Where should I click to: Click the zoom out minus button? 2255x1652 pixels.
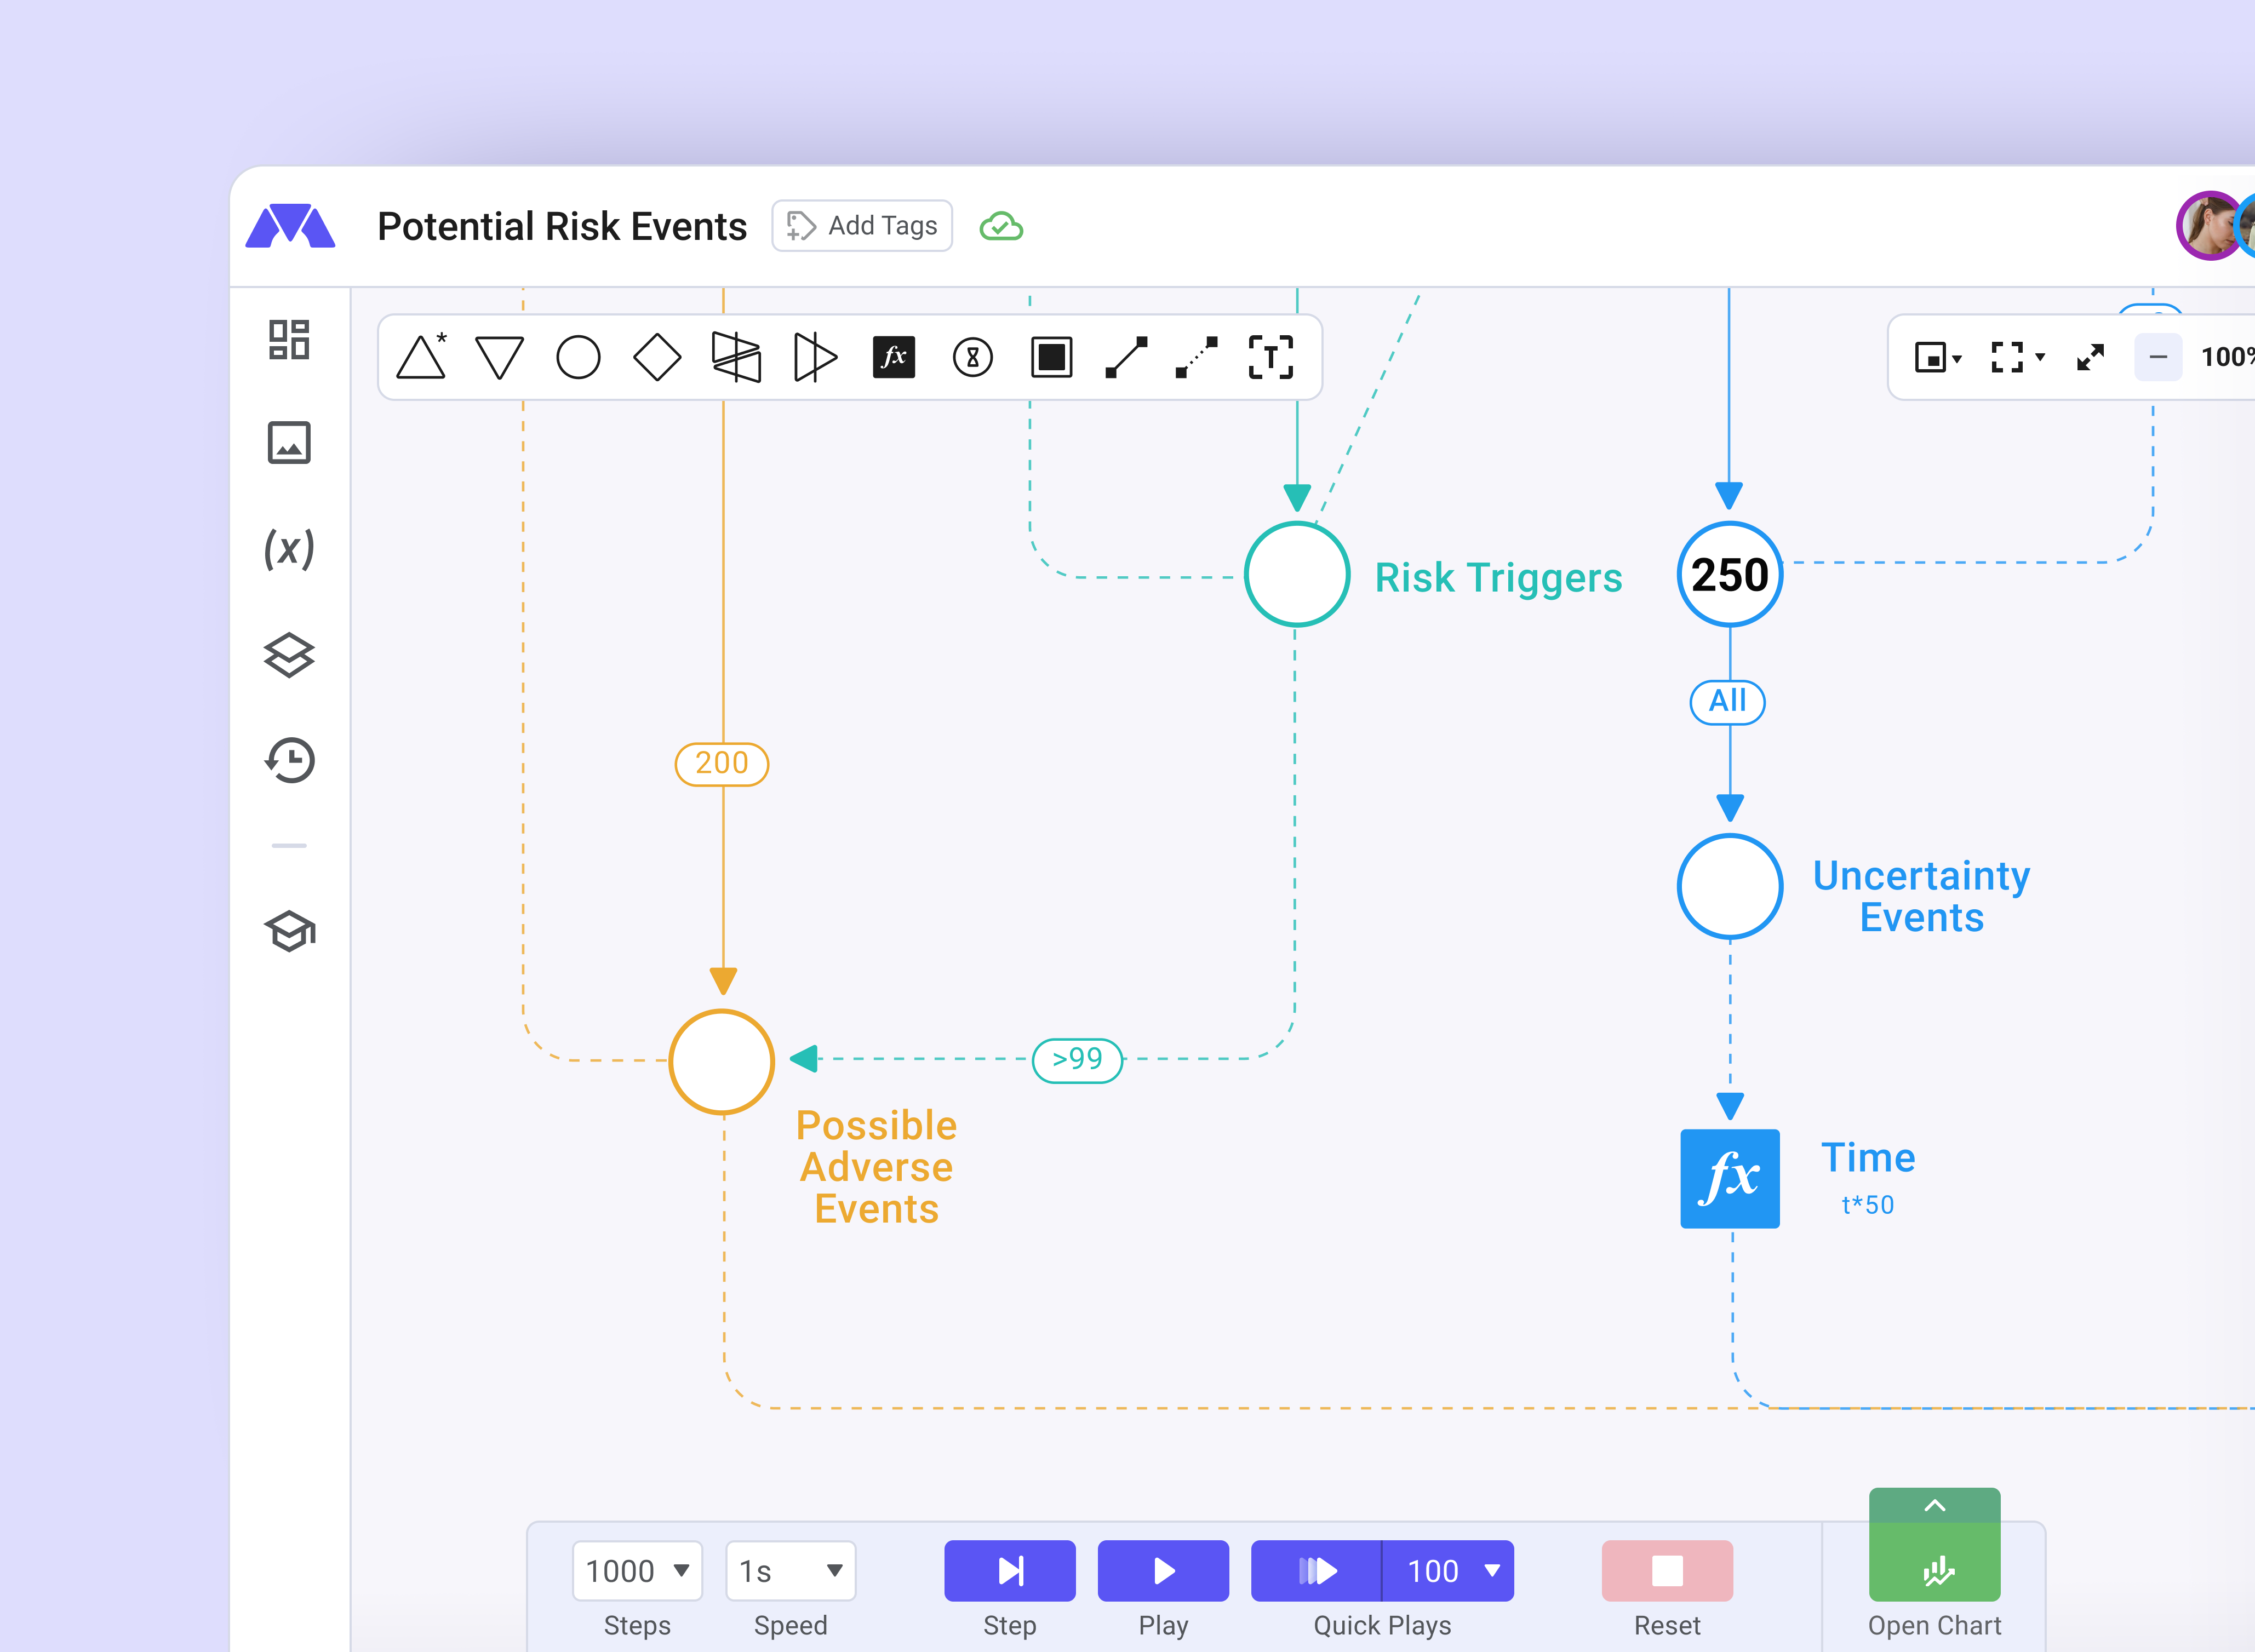(x=2158, y=357)
